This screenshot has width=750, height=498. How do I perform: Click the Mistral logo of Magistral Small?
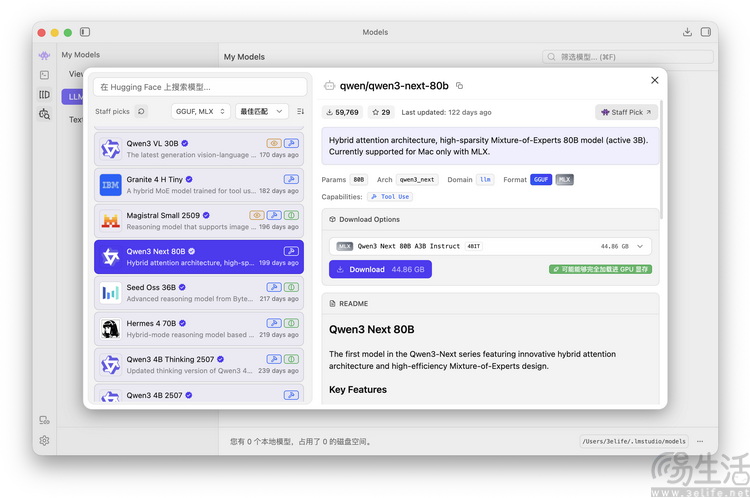pyautogui.click(x=110, y=221)
